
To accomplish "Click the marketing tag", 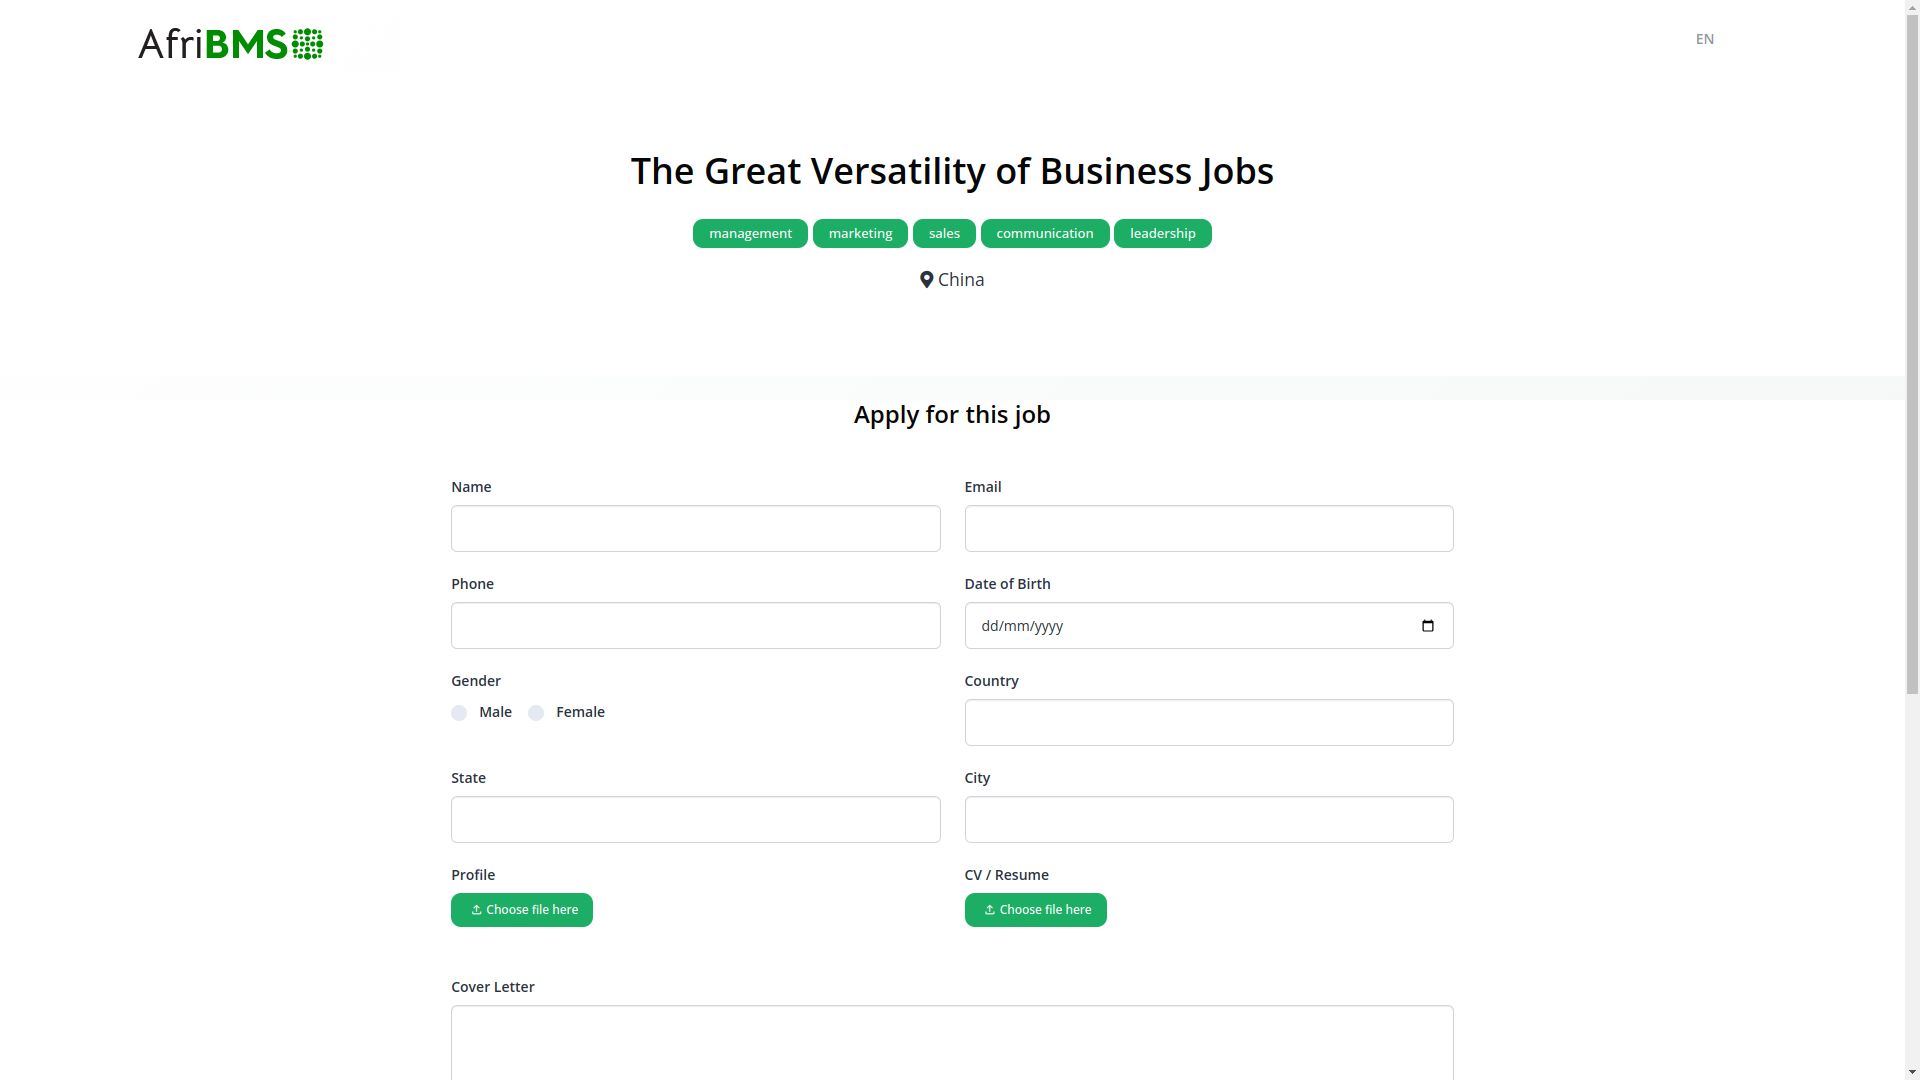I will 860,233.
